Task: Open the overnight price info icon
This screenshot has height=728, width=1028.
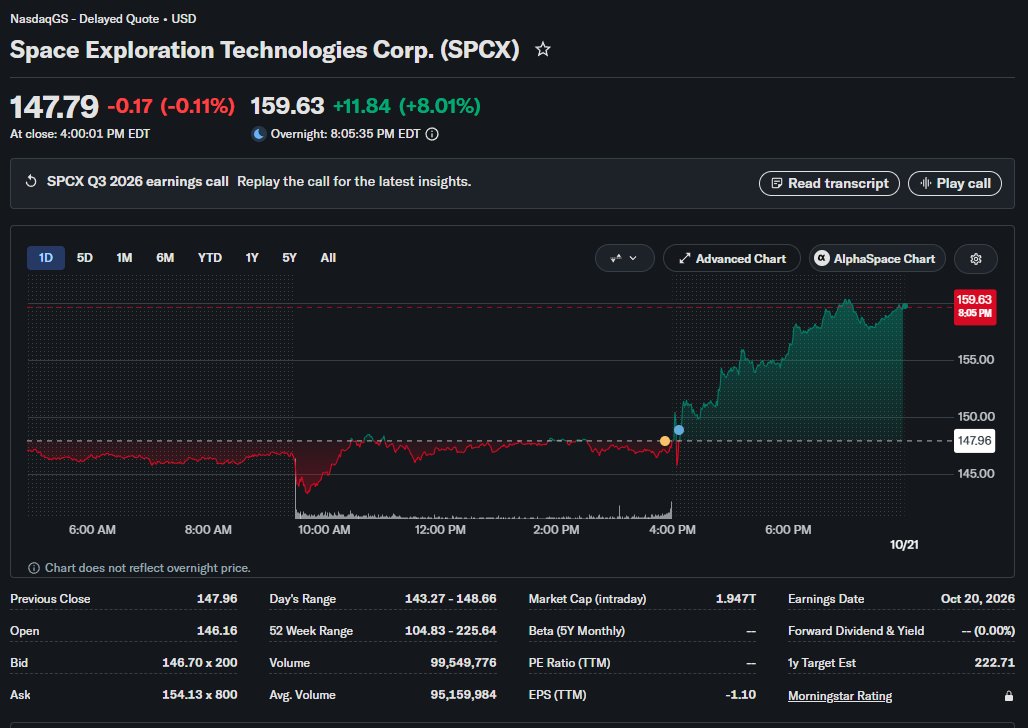Action: coord(432,134)
